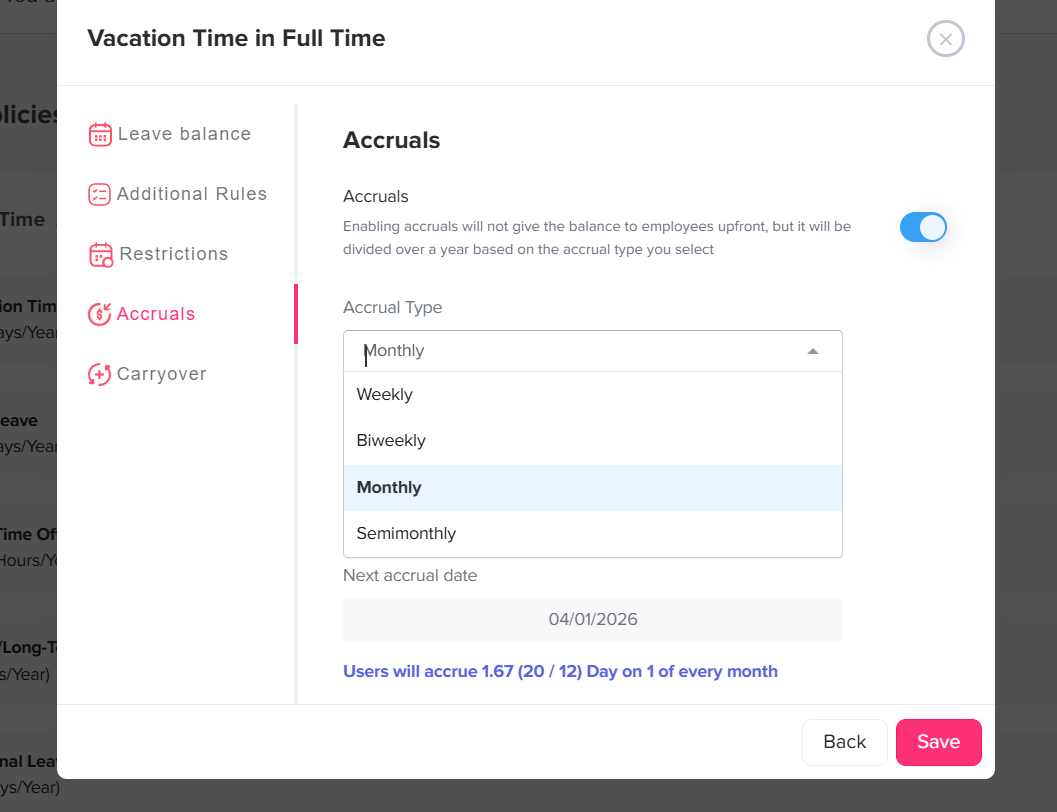Click the Restrictions calendar icon

pyautogui.click(x=101, y=254)
